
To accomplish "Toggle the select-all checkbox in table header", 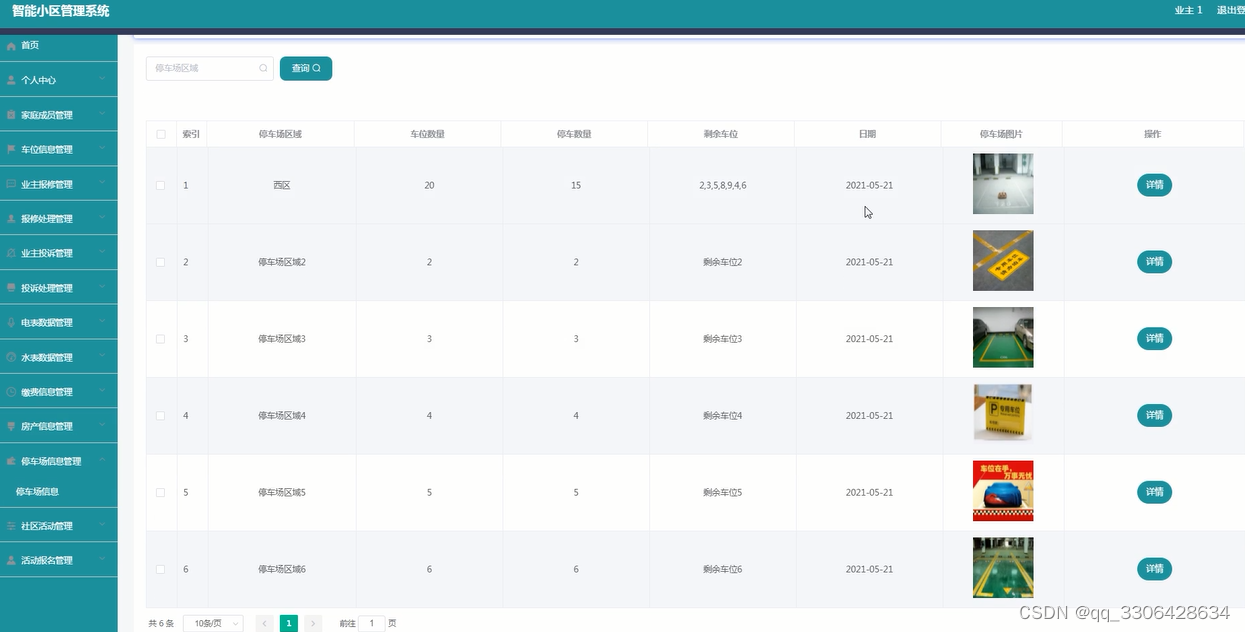I will coord(161,133).
